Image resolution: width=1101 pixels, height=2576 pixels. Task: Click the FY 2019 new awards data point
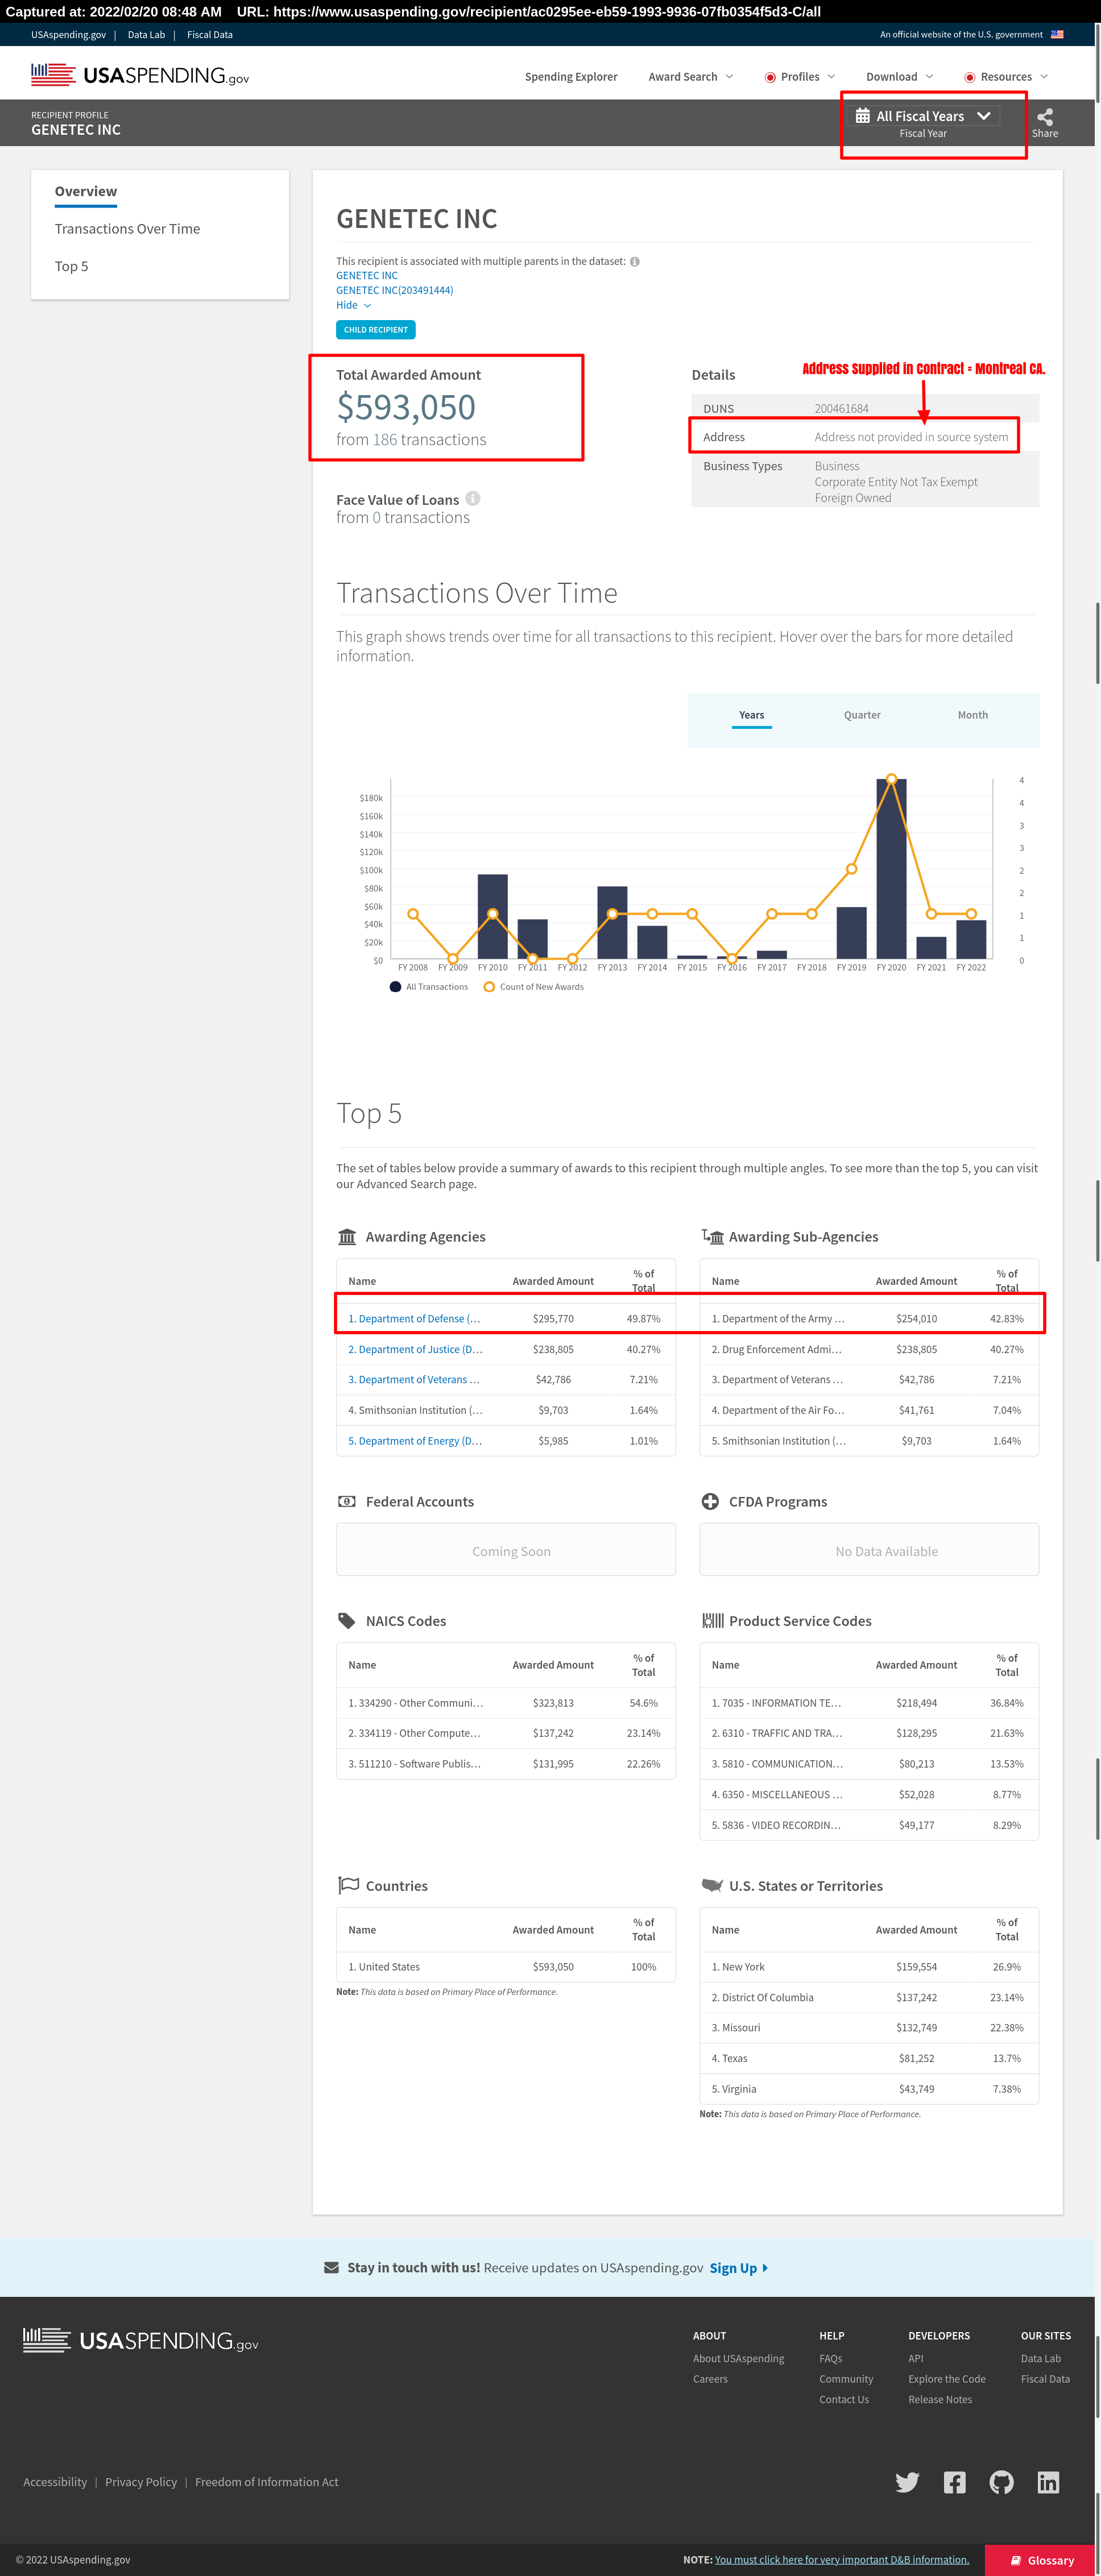click(852, 869)
